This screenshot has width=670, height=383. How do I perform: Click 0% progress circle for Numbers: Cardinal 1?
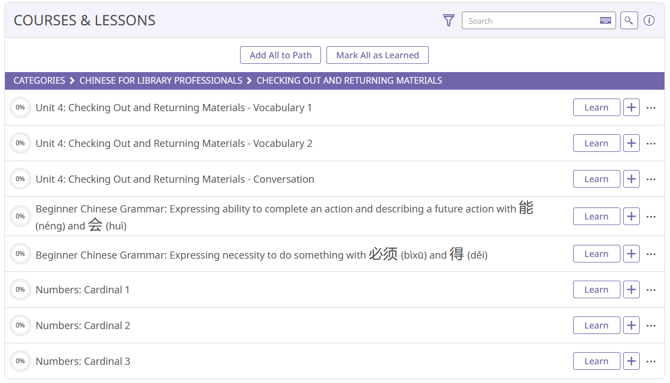(20, 290)
